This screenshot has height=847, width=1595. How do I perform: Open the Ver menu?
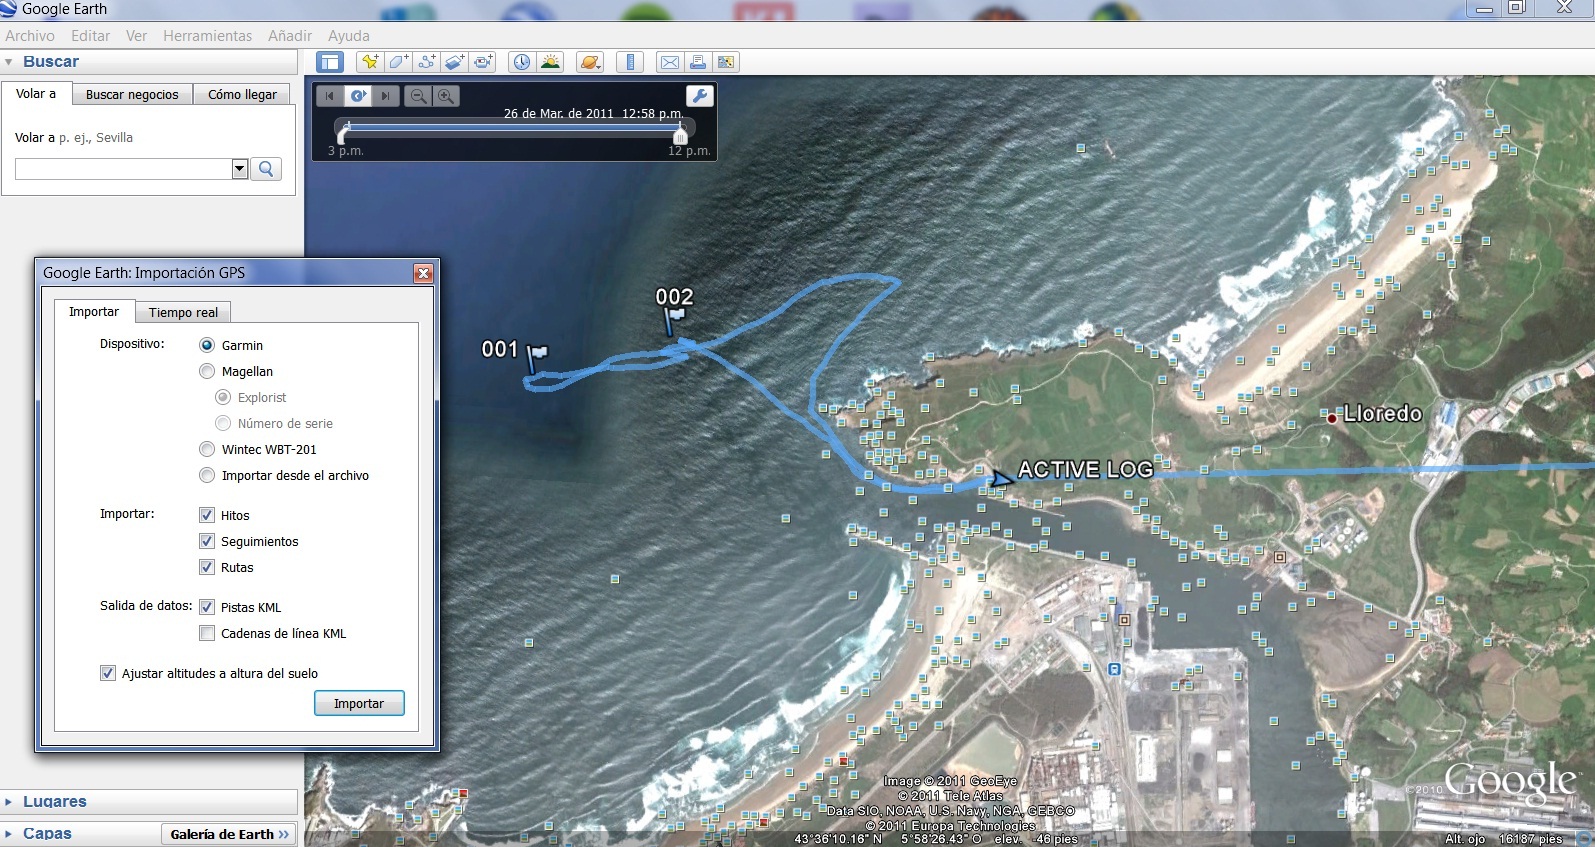coord(136,36)
